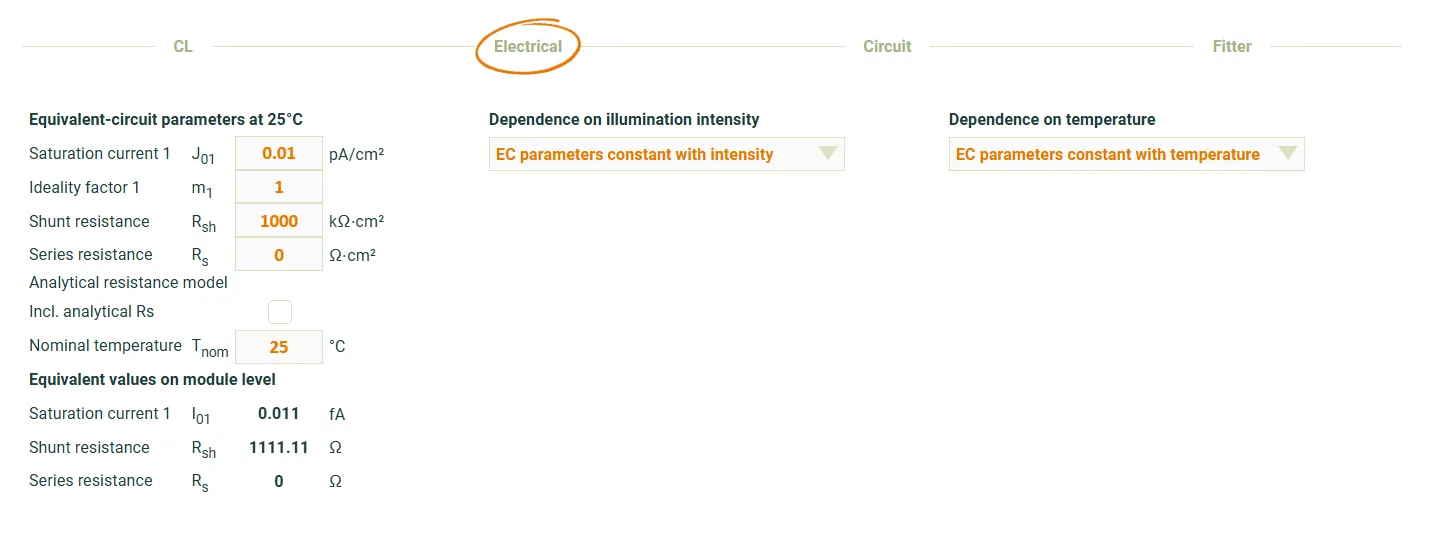Click the Equivalent-circuit parameters at 25°C heading

pos(166,119)
